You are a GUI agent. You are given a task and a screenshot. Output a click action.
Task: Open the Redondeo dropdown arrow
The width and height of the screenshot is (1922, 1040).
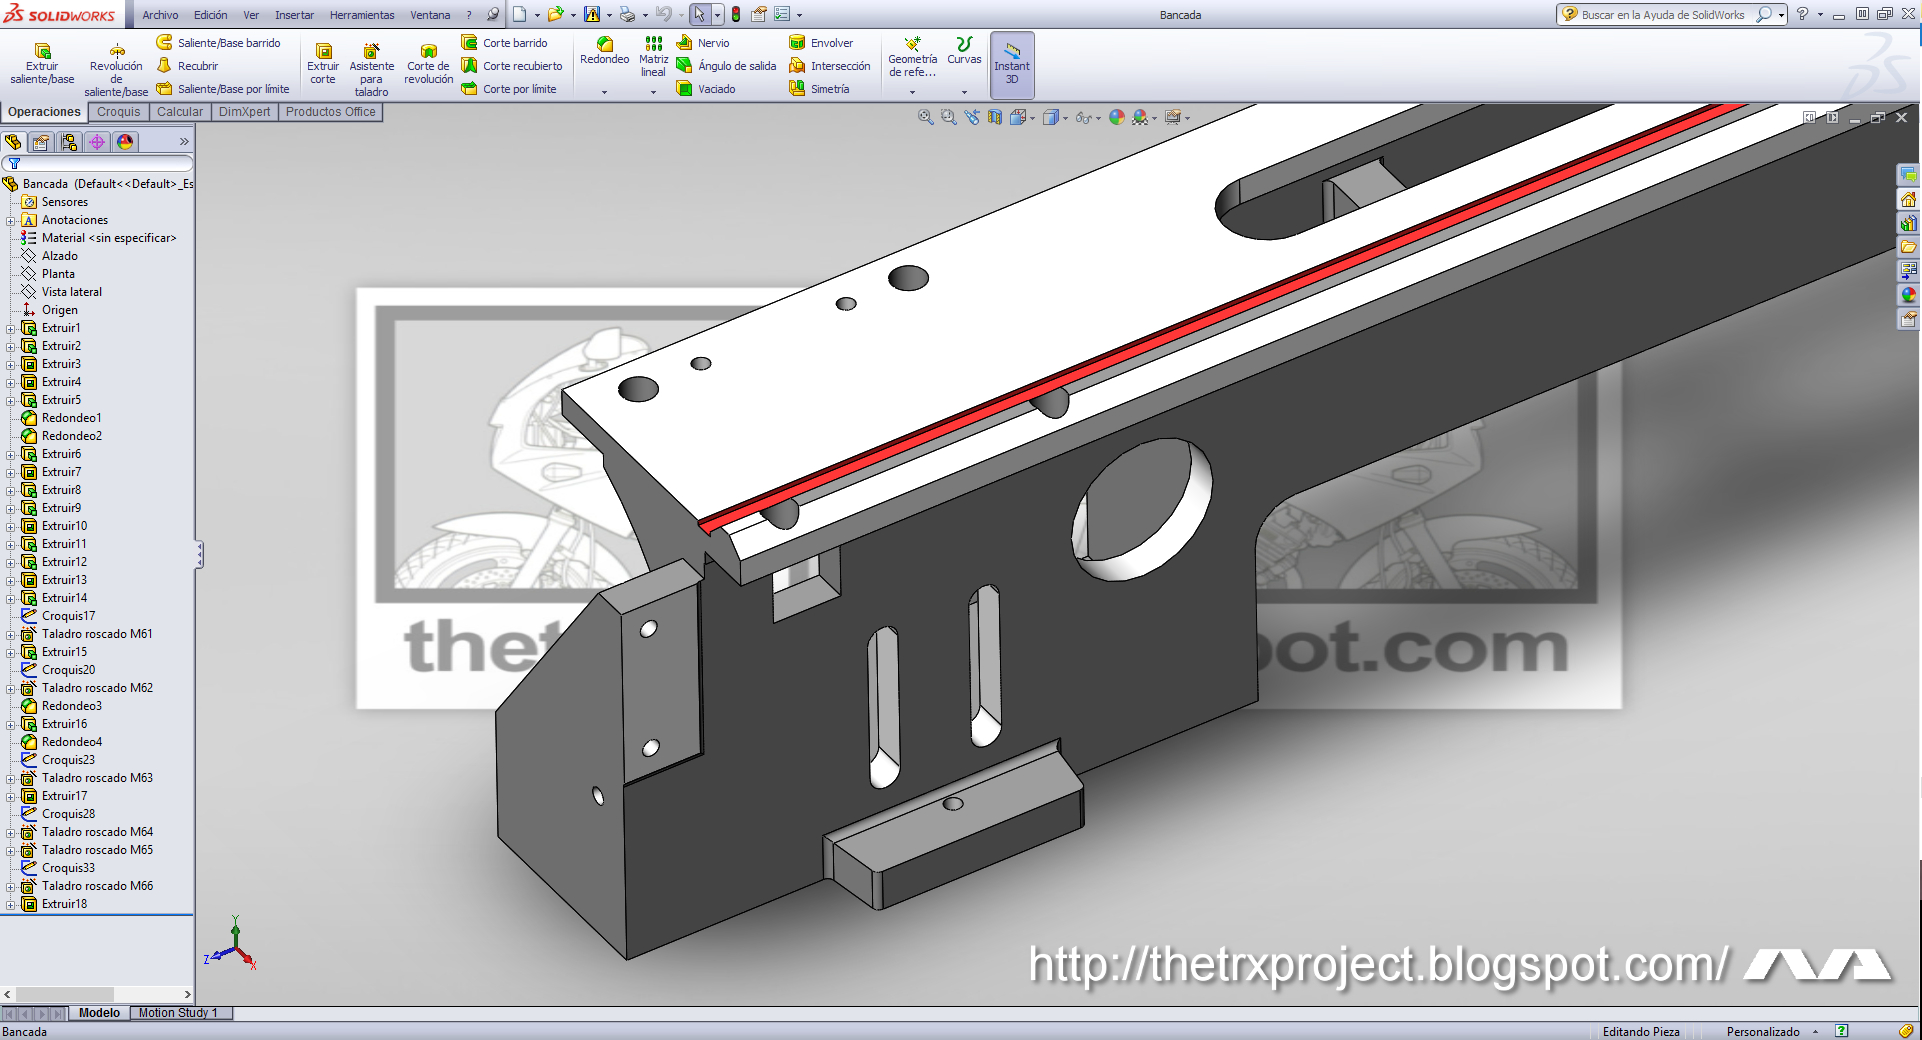(604, 92)
